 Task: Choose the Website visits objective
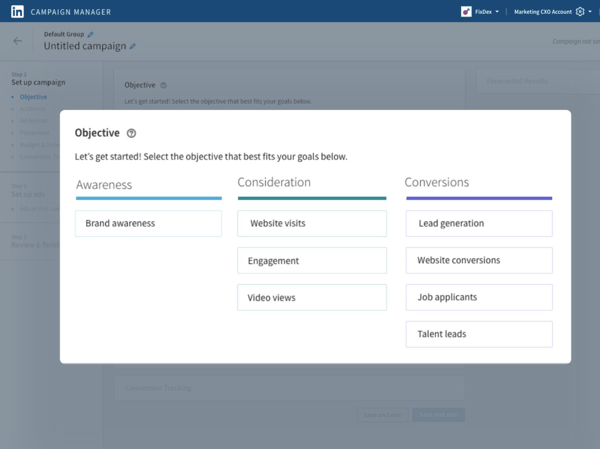[312, 224]
